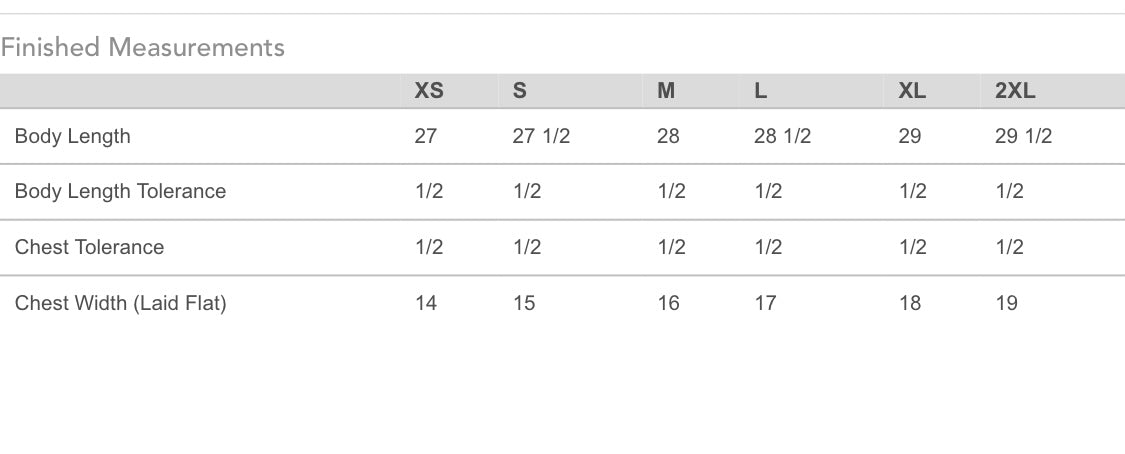This screenshot has width=1125, height=454.
Task: Select the Body Length Tolerance row label
Action: click(120, 191)
